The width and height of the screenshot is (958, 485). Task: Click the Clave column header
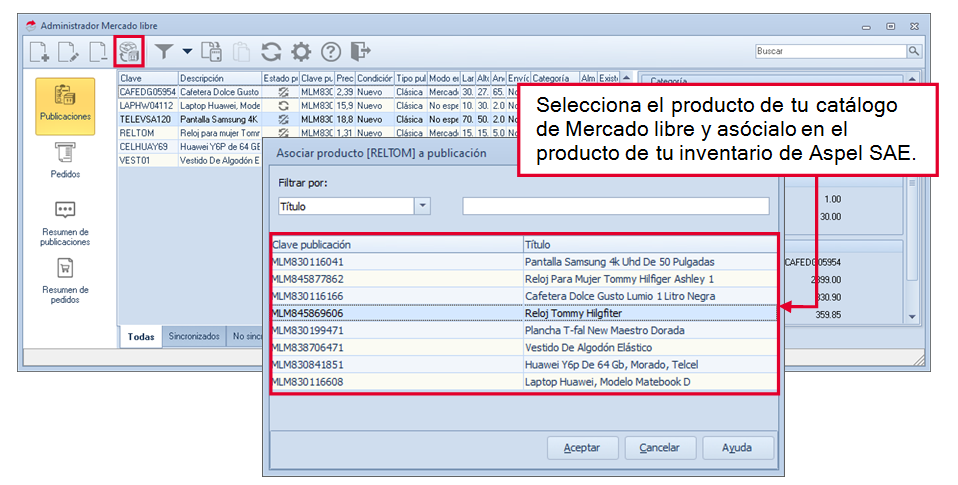[x=148, y=78]
